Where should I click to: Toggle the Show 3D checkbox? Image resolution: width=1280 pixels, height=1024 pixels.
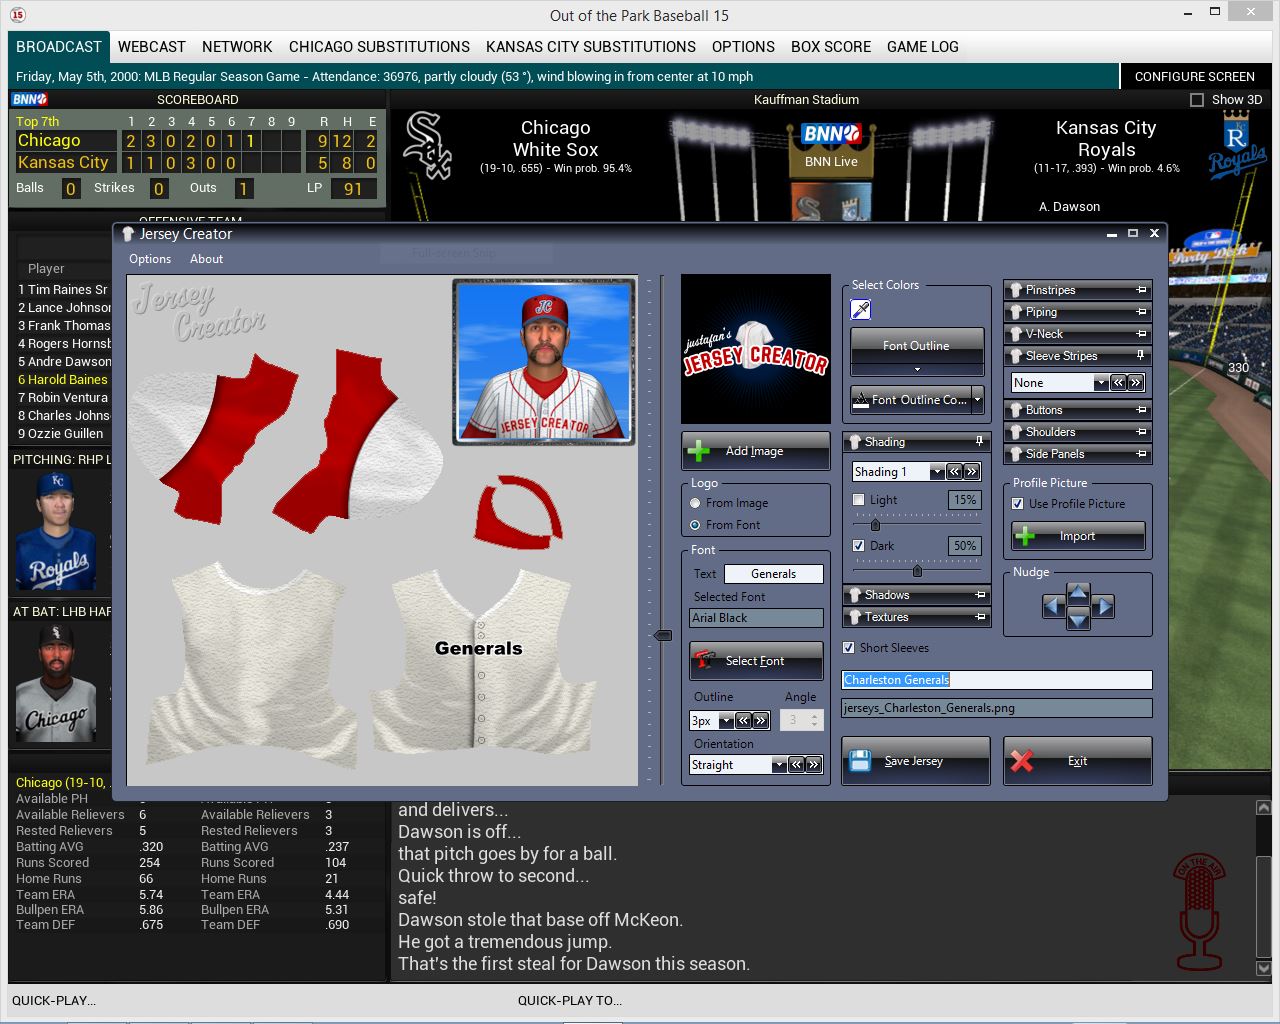point(1196,100)
